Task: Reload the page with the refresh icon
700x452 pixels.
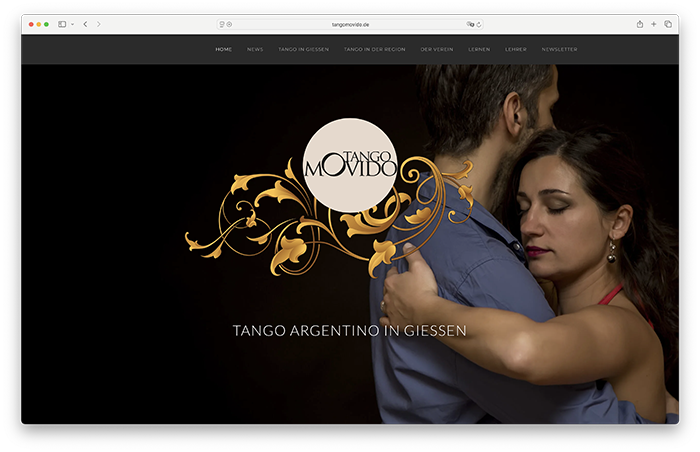Action: coord(479,25)
